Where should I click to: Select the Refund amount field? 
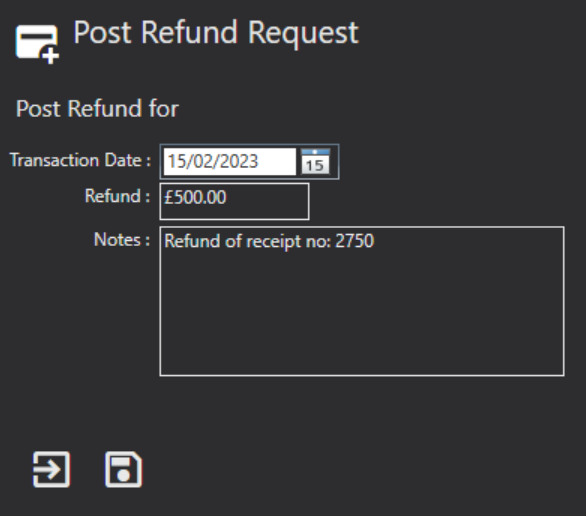[x=234, y=201]
